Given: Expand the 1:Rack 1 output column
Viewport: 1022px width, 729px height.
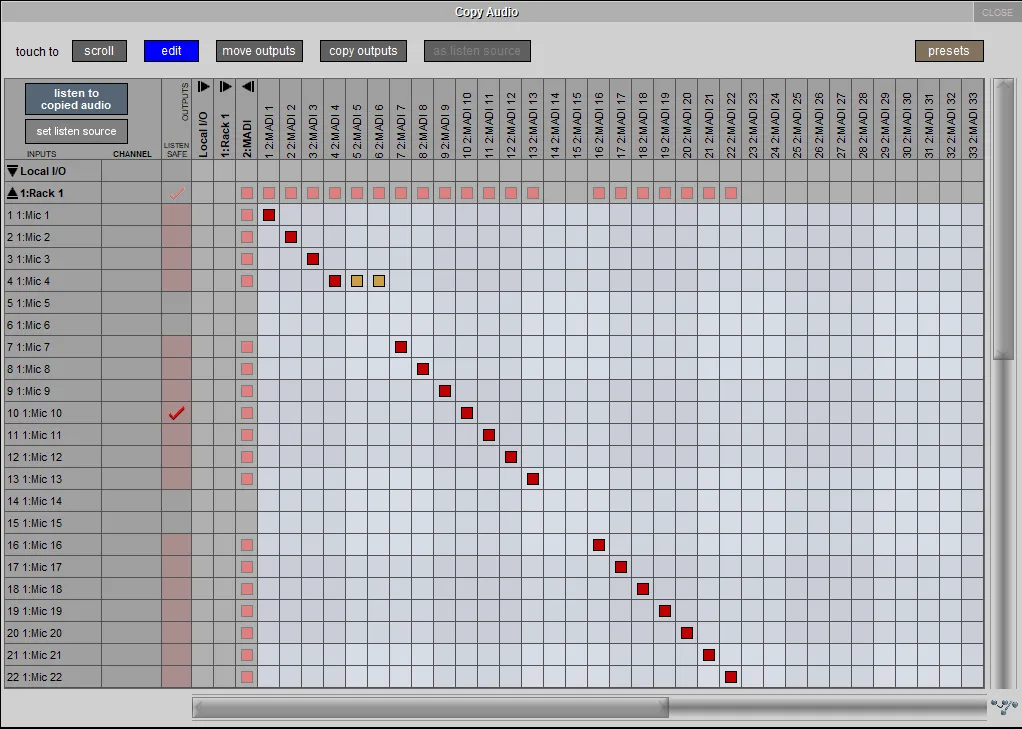Looking at the screenshot, I should coord(226,87).
